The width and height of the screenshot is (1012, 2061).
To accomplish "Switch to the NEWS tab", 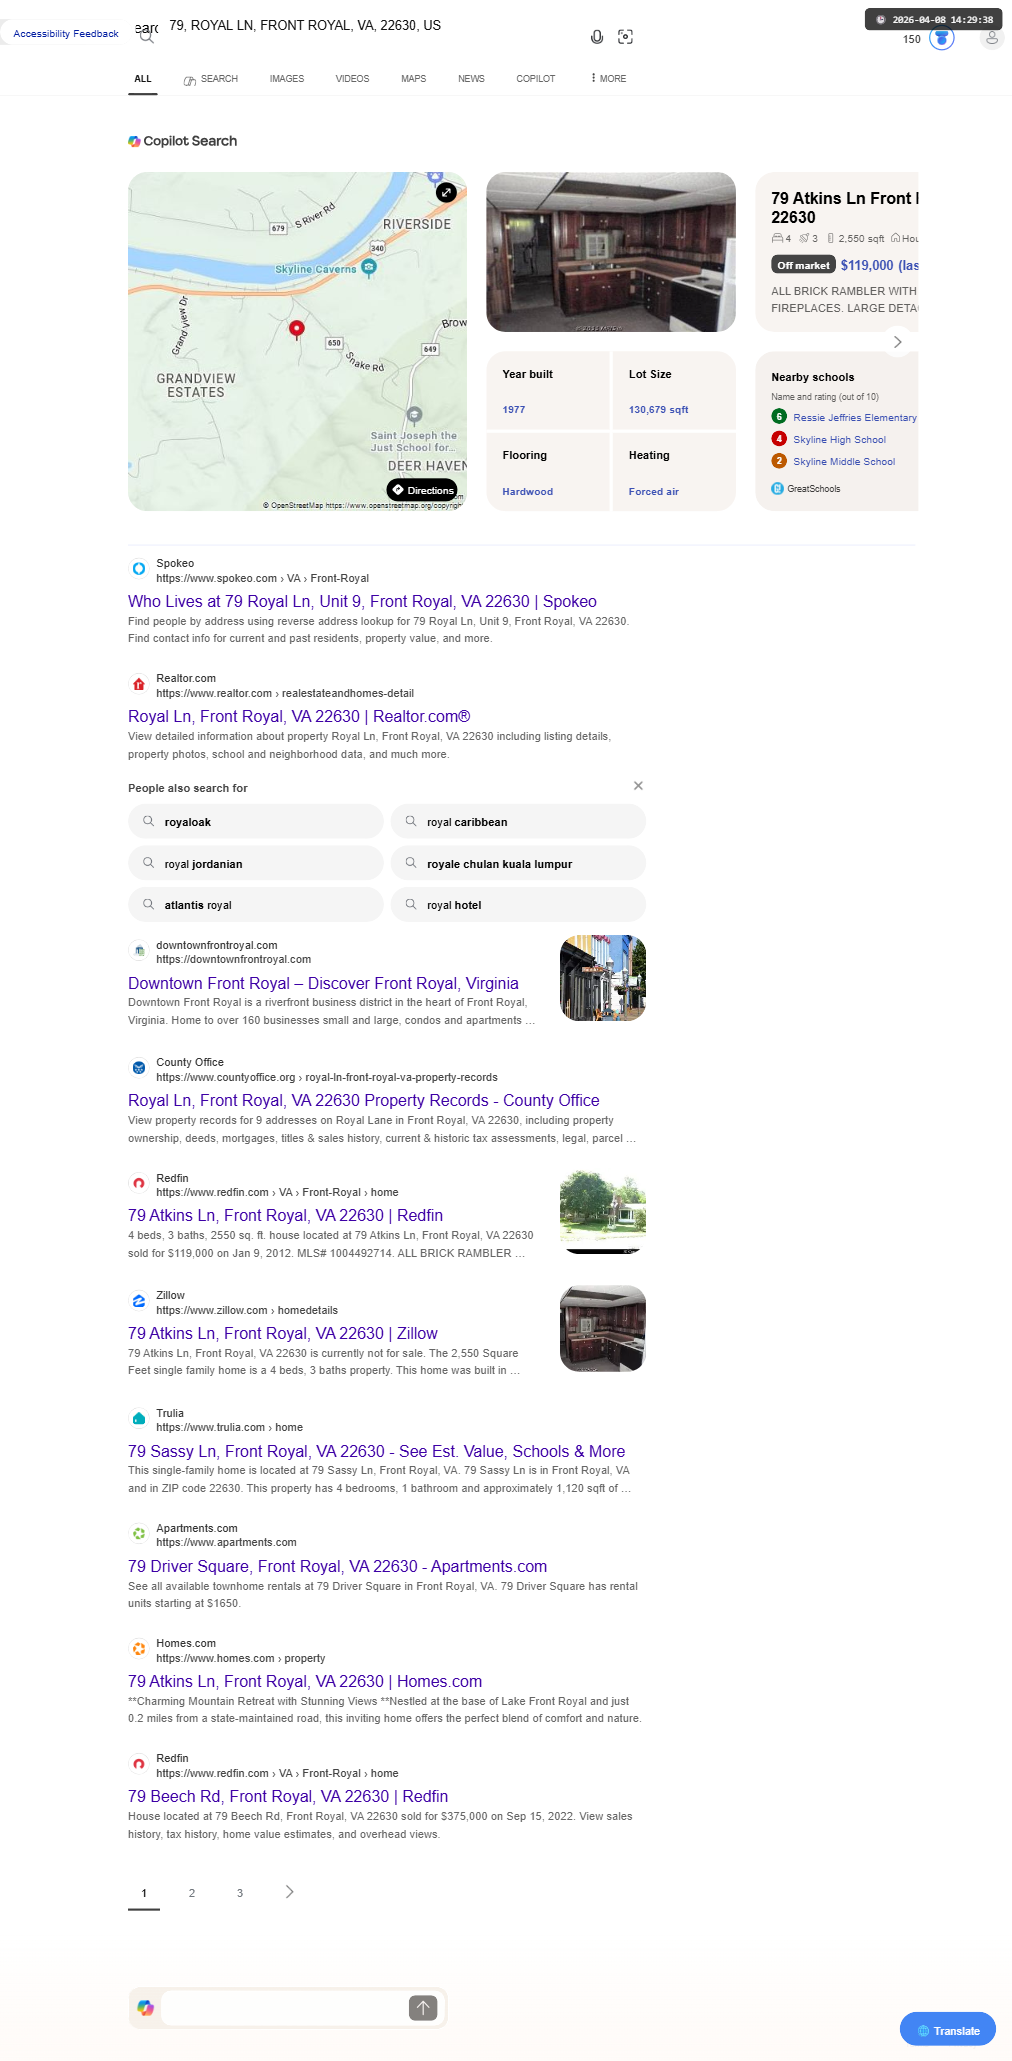I will [x=471, y=78].
